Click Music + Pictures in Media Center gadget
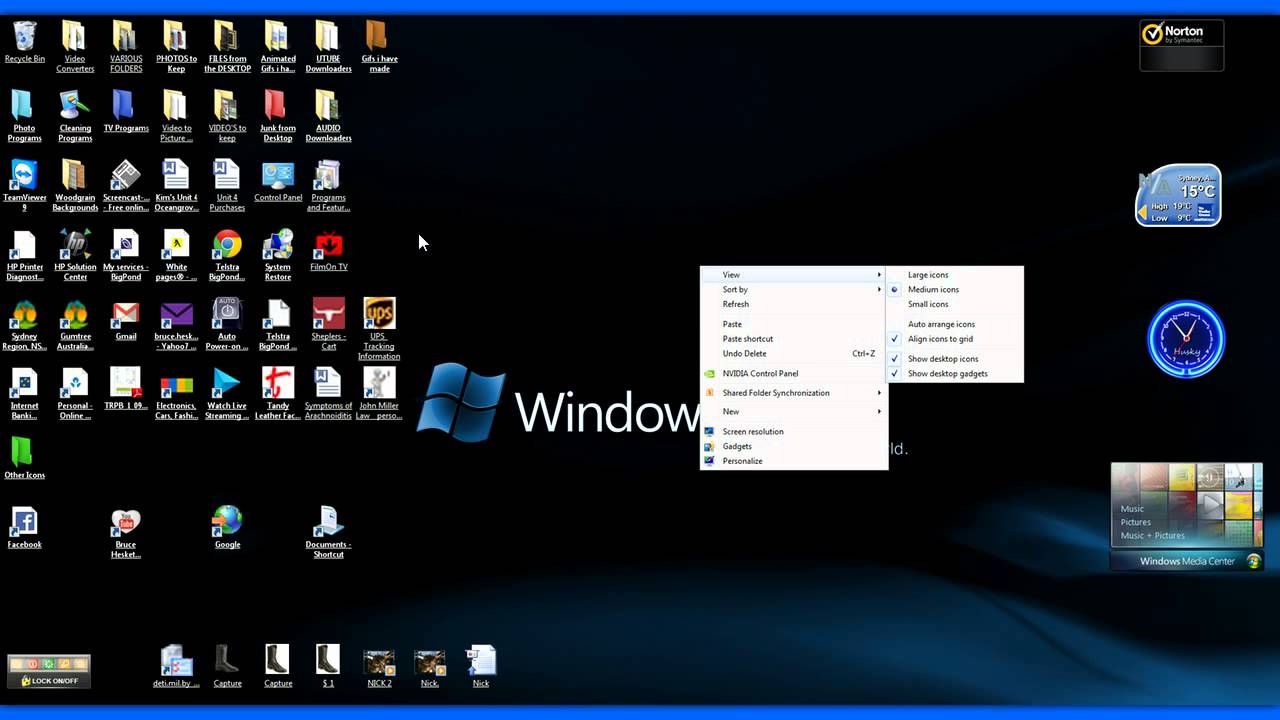The width and height of the screenshot is (1280, 720). pos(1152,535)
